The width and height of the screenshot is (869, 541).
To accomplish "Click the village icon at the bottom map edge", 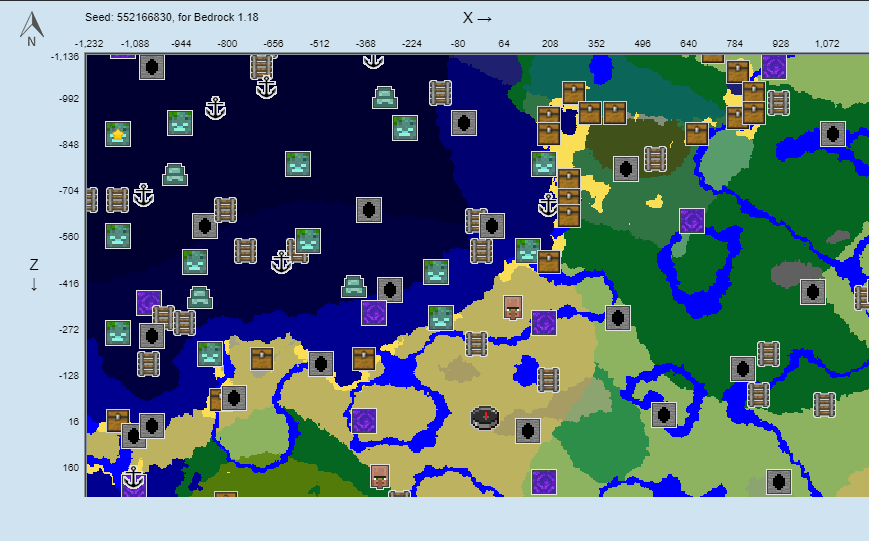I will click(379, 476).
